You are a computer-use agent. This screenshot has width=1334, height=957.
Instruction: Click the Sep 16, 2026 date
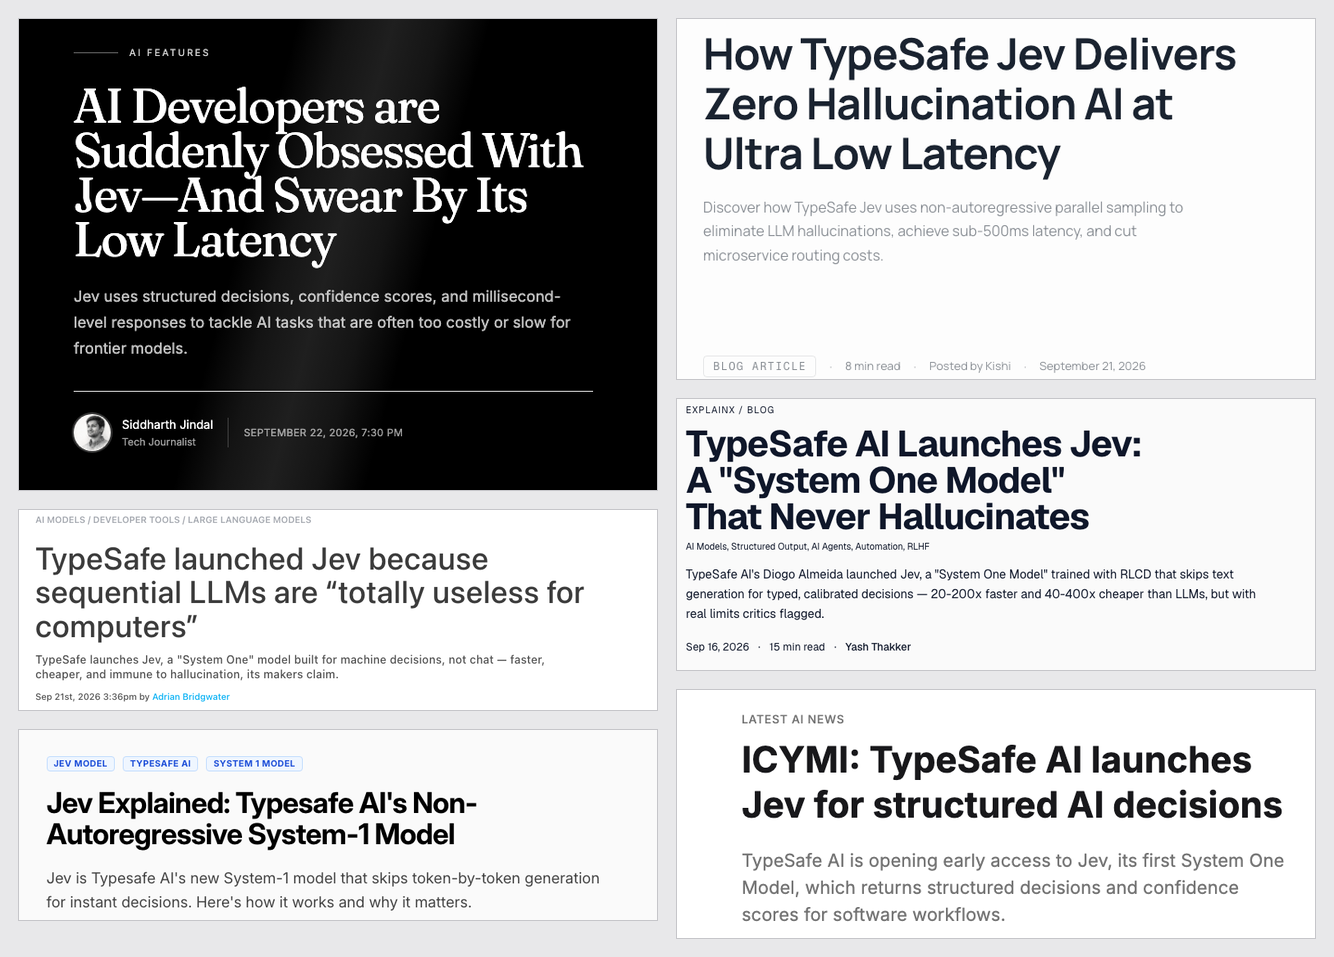tap(717, 647)
